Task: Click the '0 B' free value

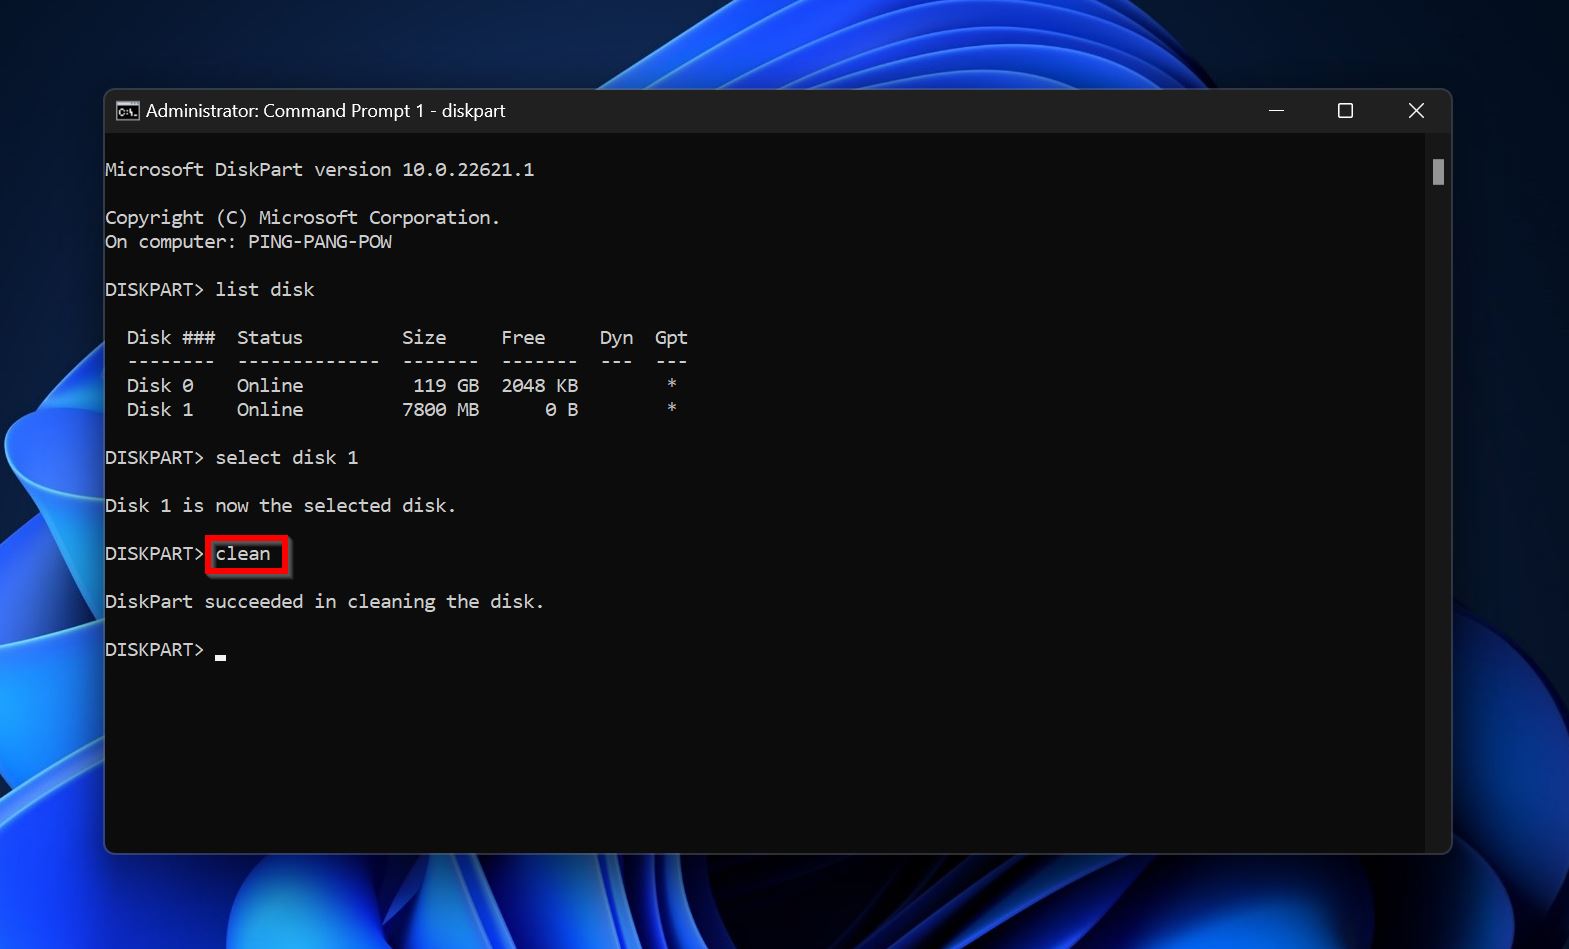Action: pos(562,410)
